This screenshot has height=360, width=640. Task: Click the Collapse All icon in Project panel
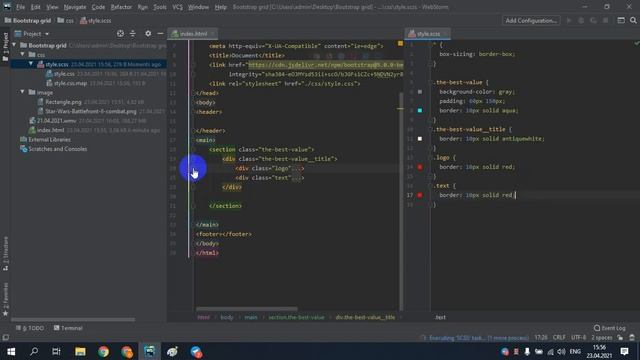[x=133, y=34]
